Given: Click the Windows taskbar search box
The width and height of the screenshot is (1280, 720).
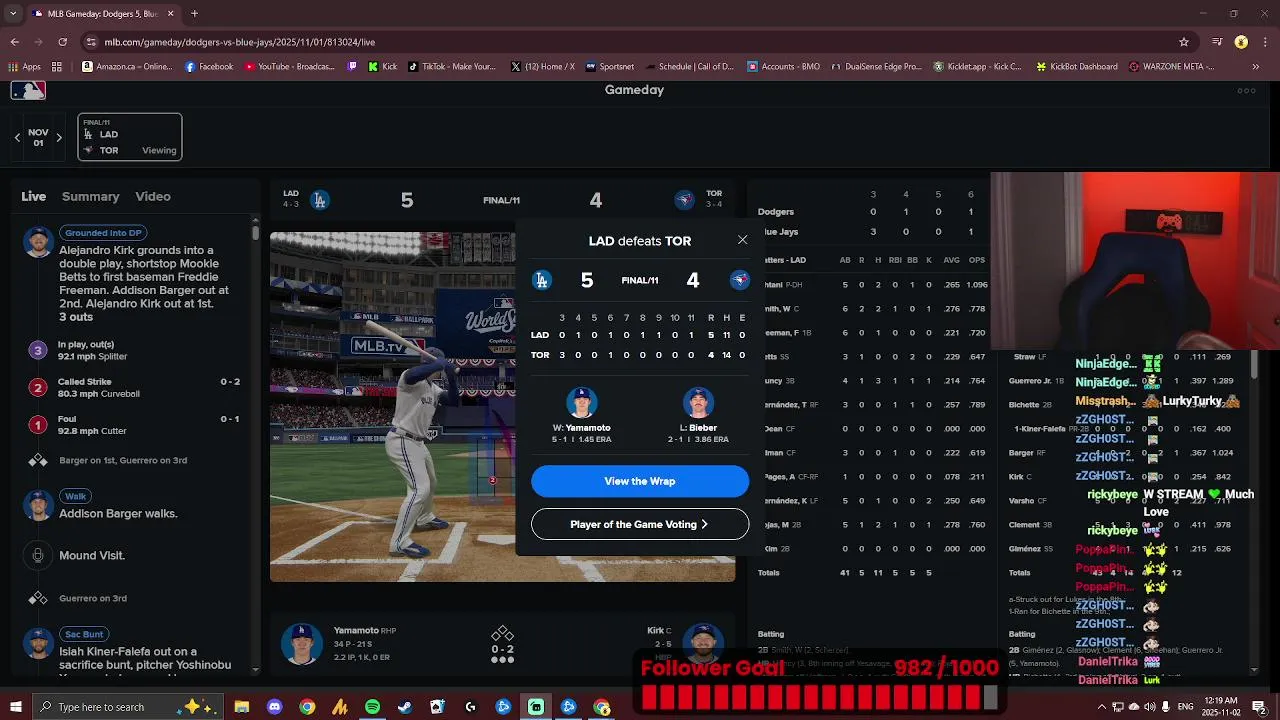Looking at the screenshot, I should pos(129,707).
